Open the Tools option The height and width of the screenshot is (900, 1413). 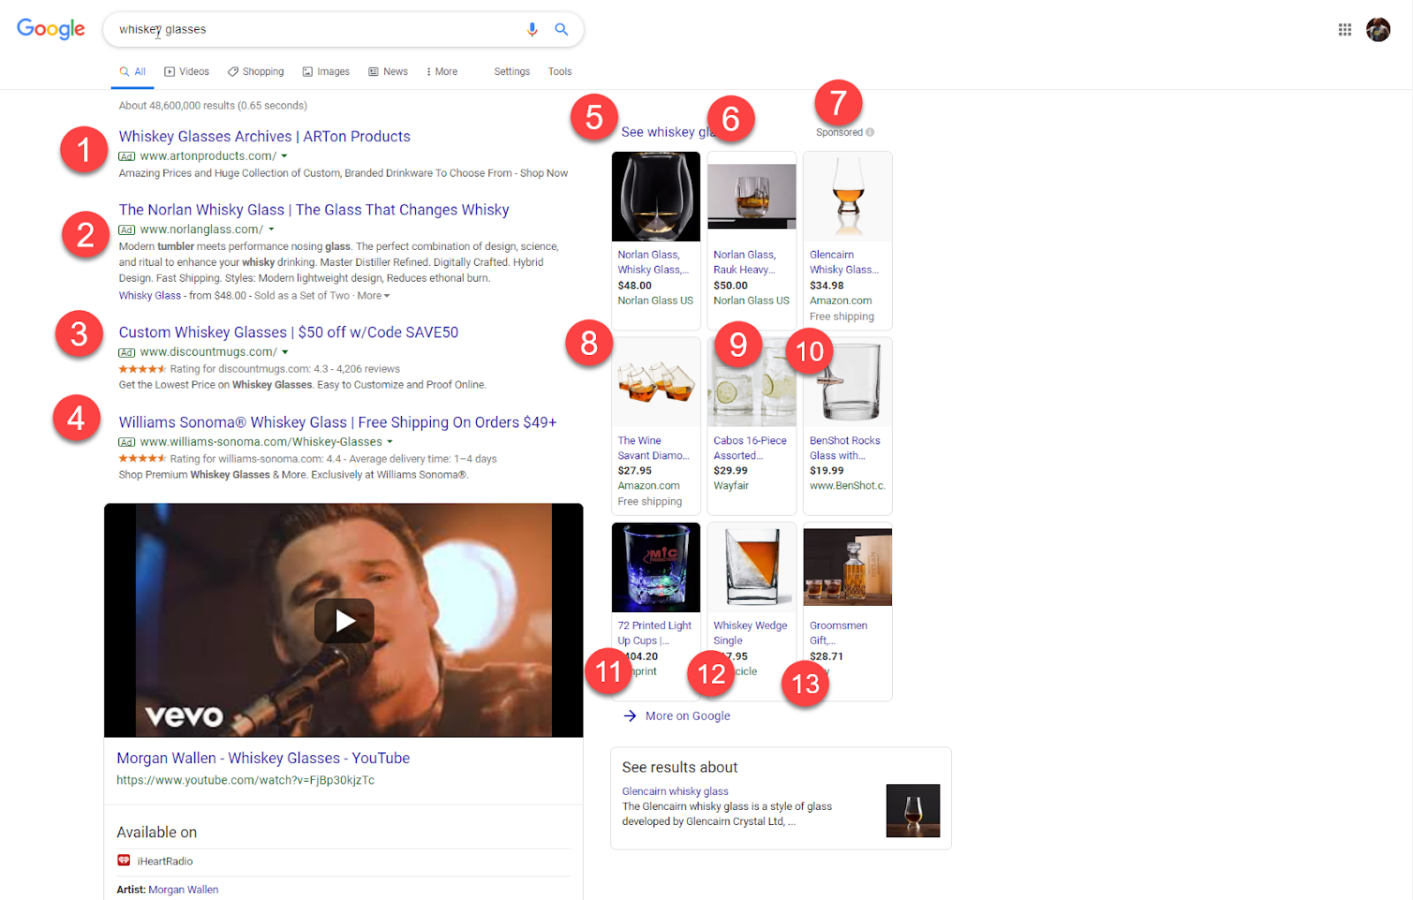tap(559, 72)
